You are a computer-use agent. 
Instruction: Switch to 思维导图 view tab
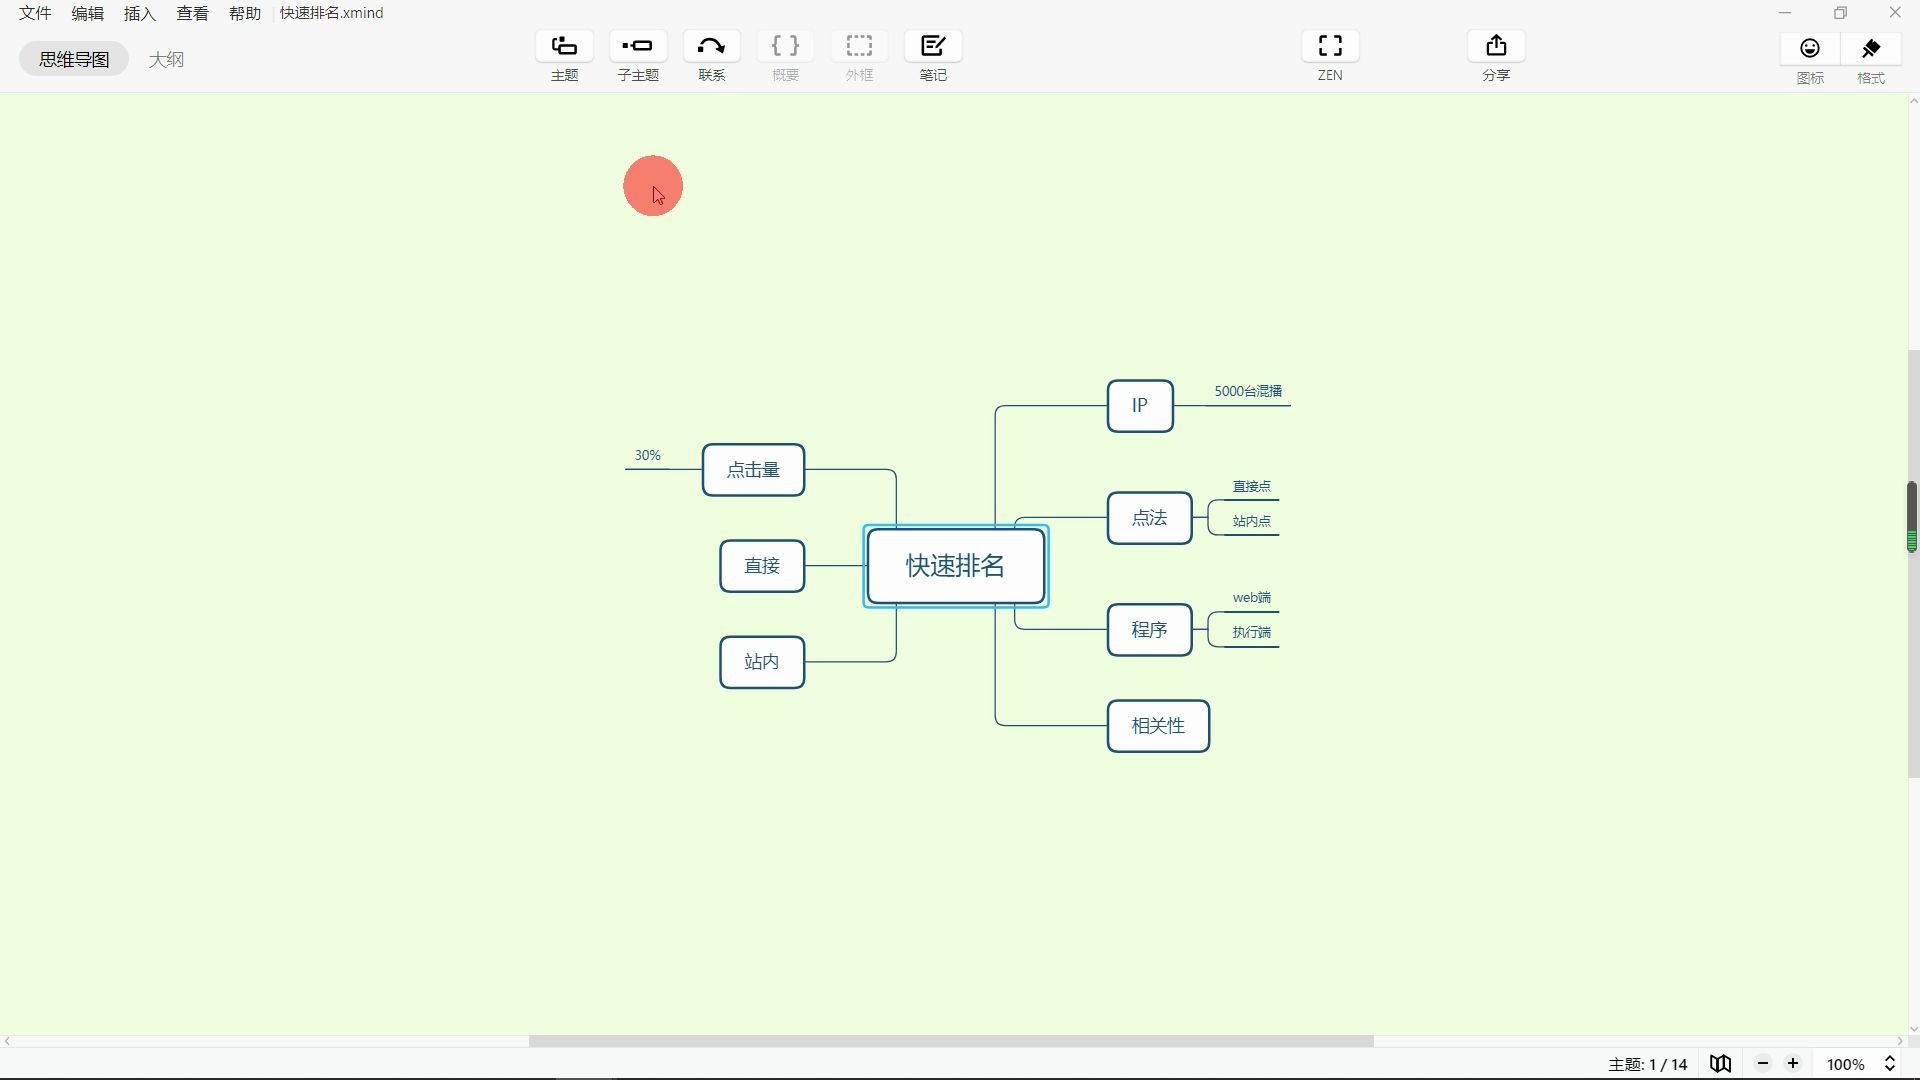click(x=74, y=59)
